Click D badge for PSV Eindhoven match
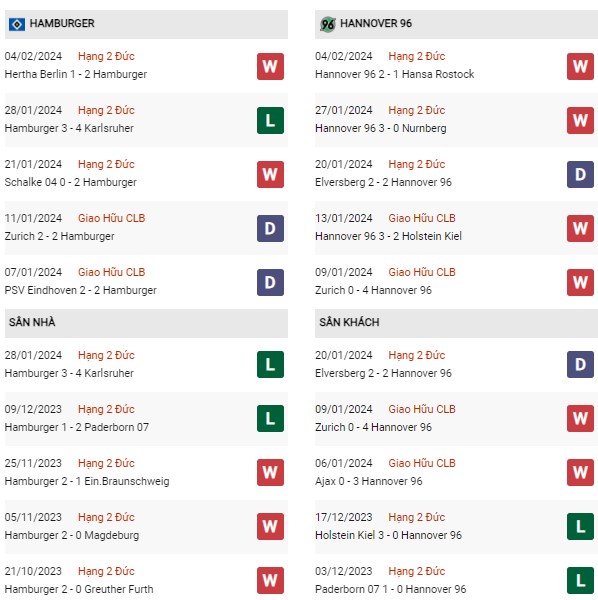This screenshot has width=598, height=600. coord(270,282)
